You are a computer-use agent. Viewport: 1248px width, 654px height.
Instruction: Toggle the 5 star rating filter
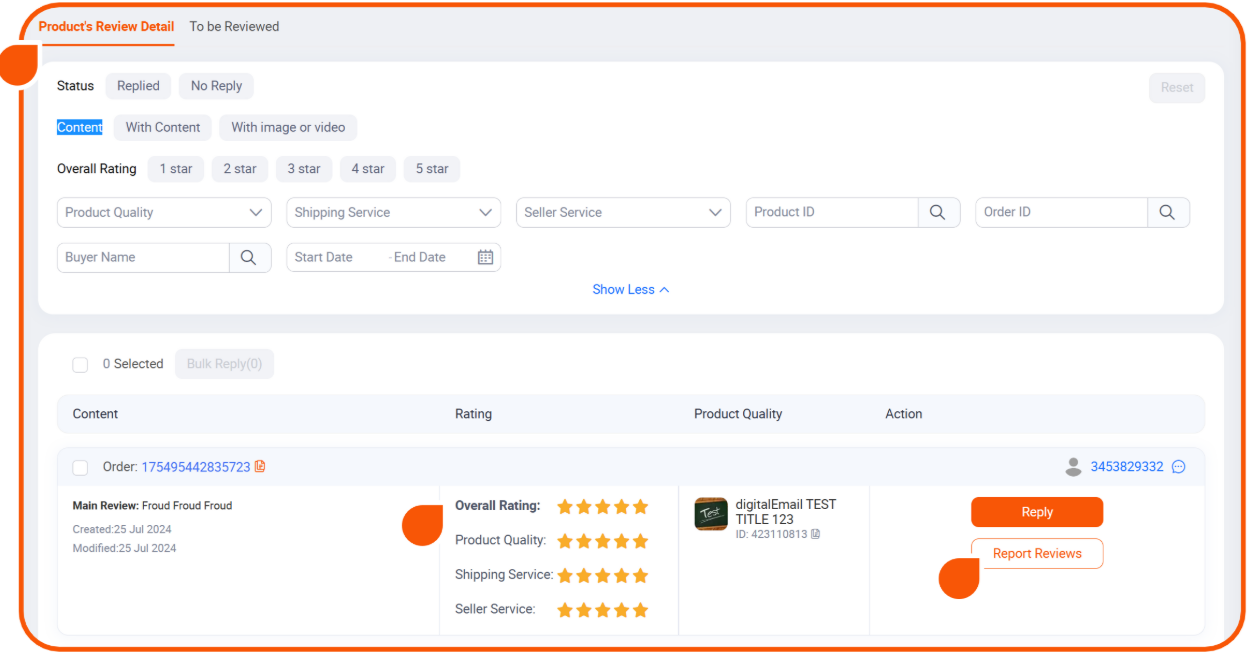[x=432, y=169]
